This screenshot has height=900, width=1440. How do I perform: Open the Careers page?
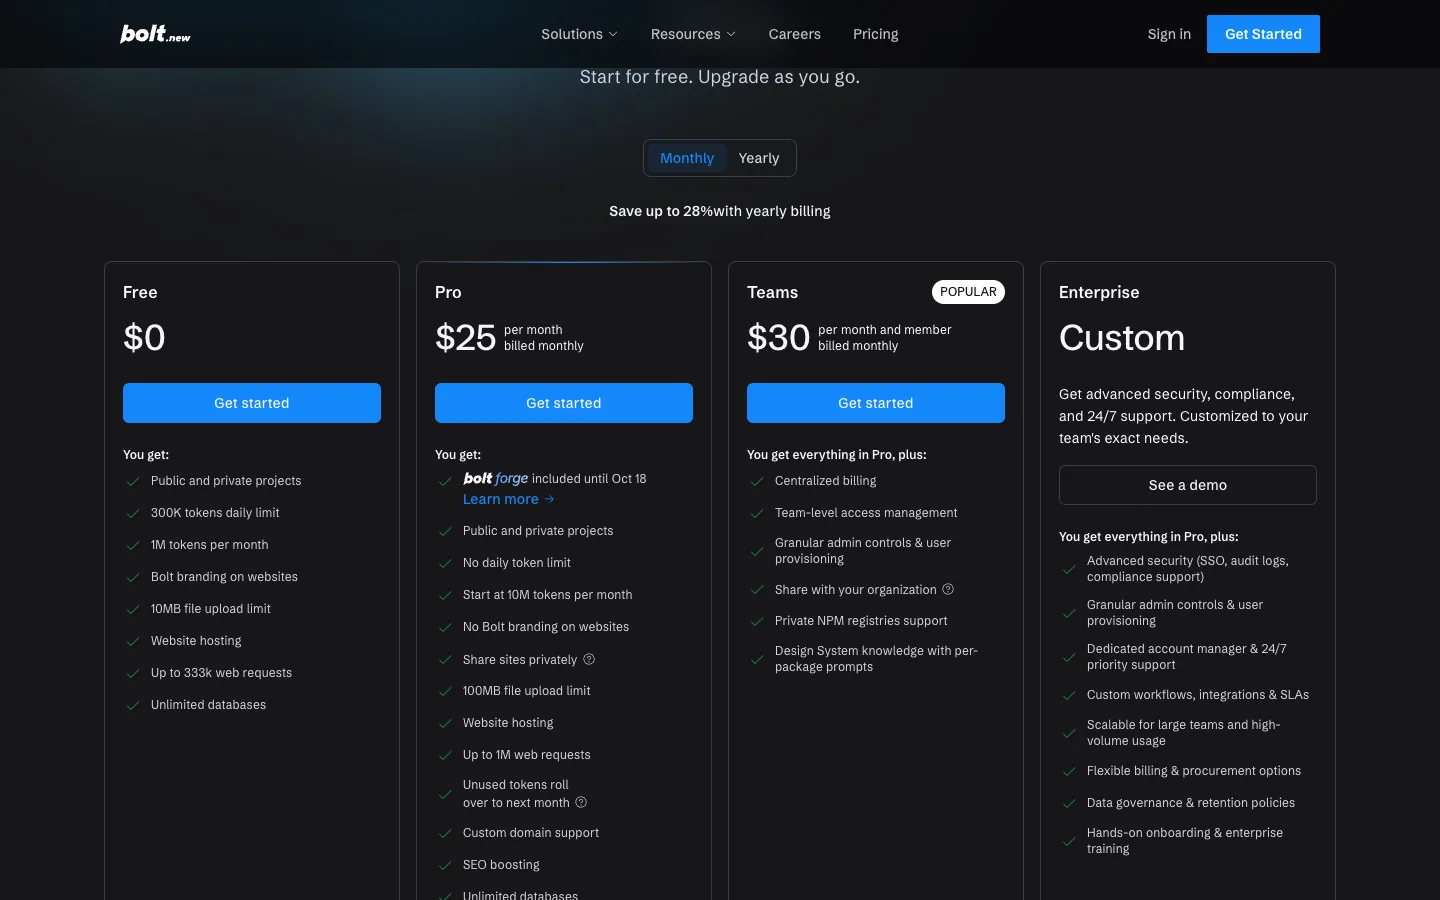795,34
